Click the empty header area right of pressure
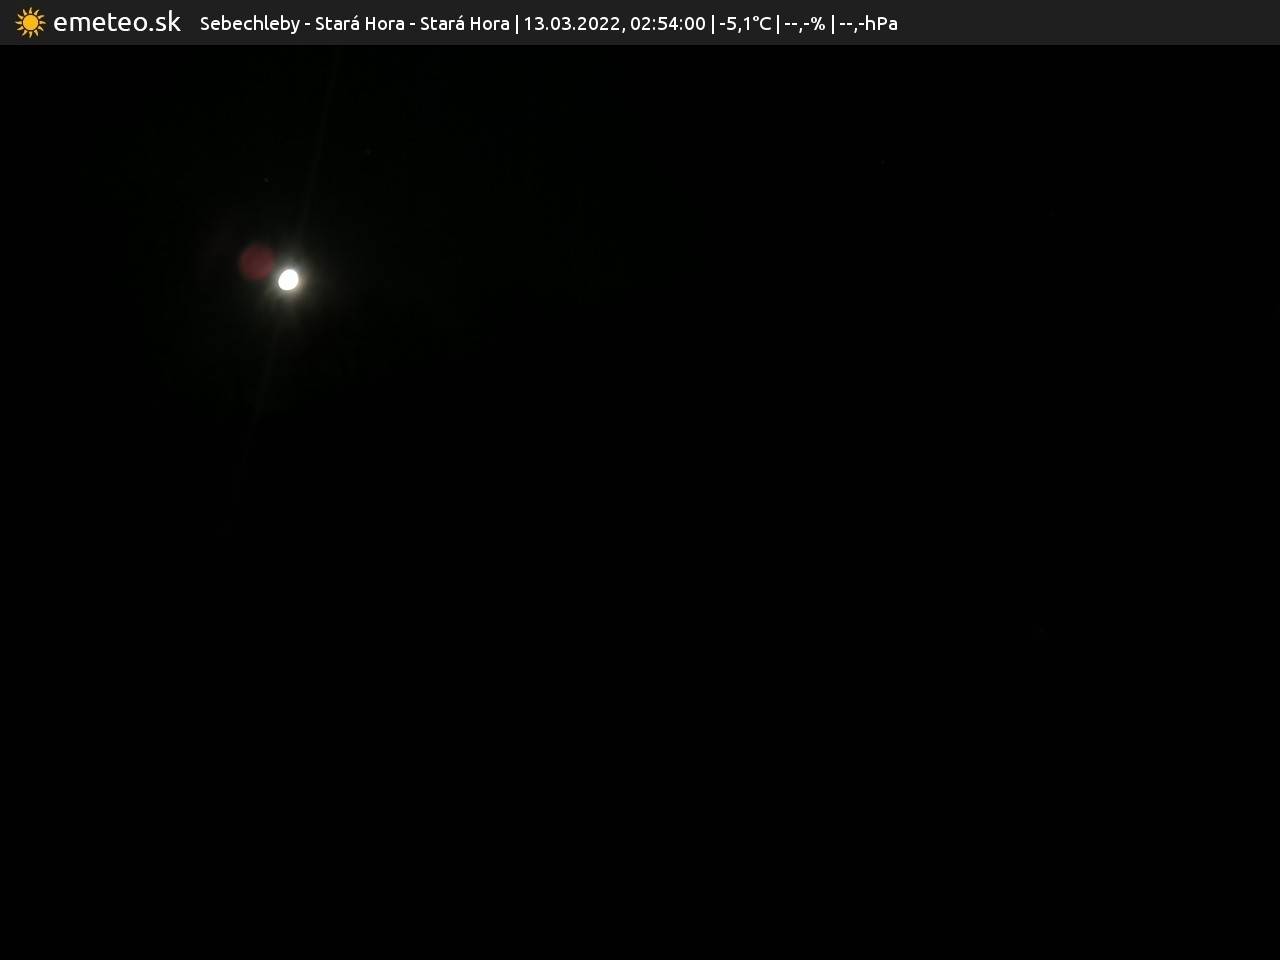1280x960 pixels. pos(1080,22)
